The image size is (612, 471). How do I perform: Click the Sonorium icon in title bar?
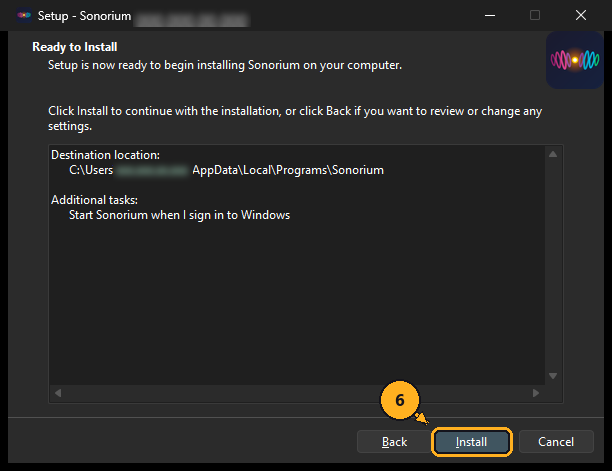point(24,15)
